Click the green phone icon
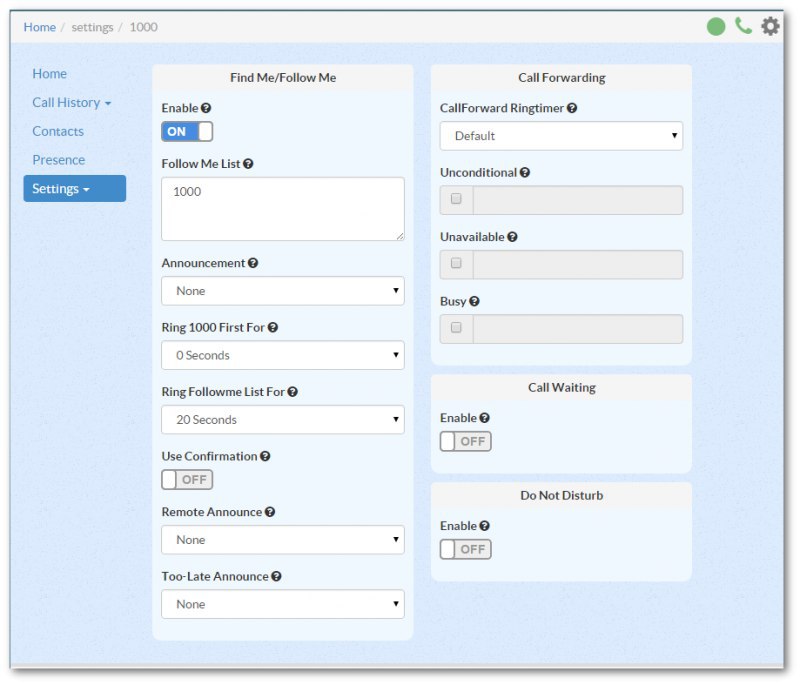Screen dimensions: 800x685 [743, 26]
